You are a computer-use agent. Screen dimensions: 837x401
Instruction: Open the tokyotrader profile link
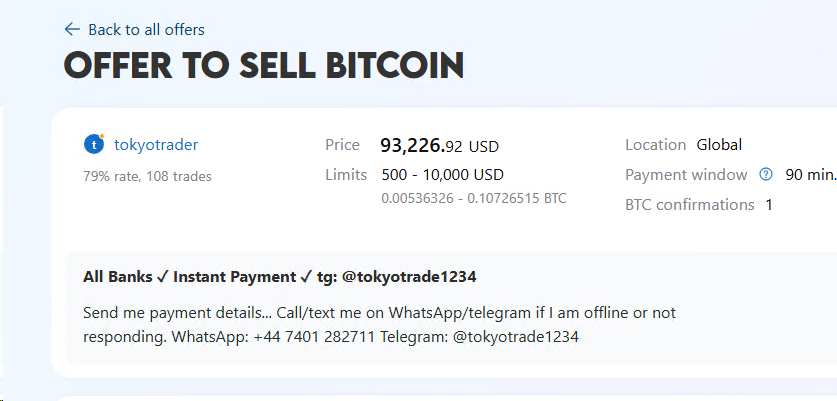click(x=156, y=145)
